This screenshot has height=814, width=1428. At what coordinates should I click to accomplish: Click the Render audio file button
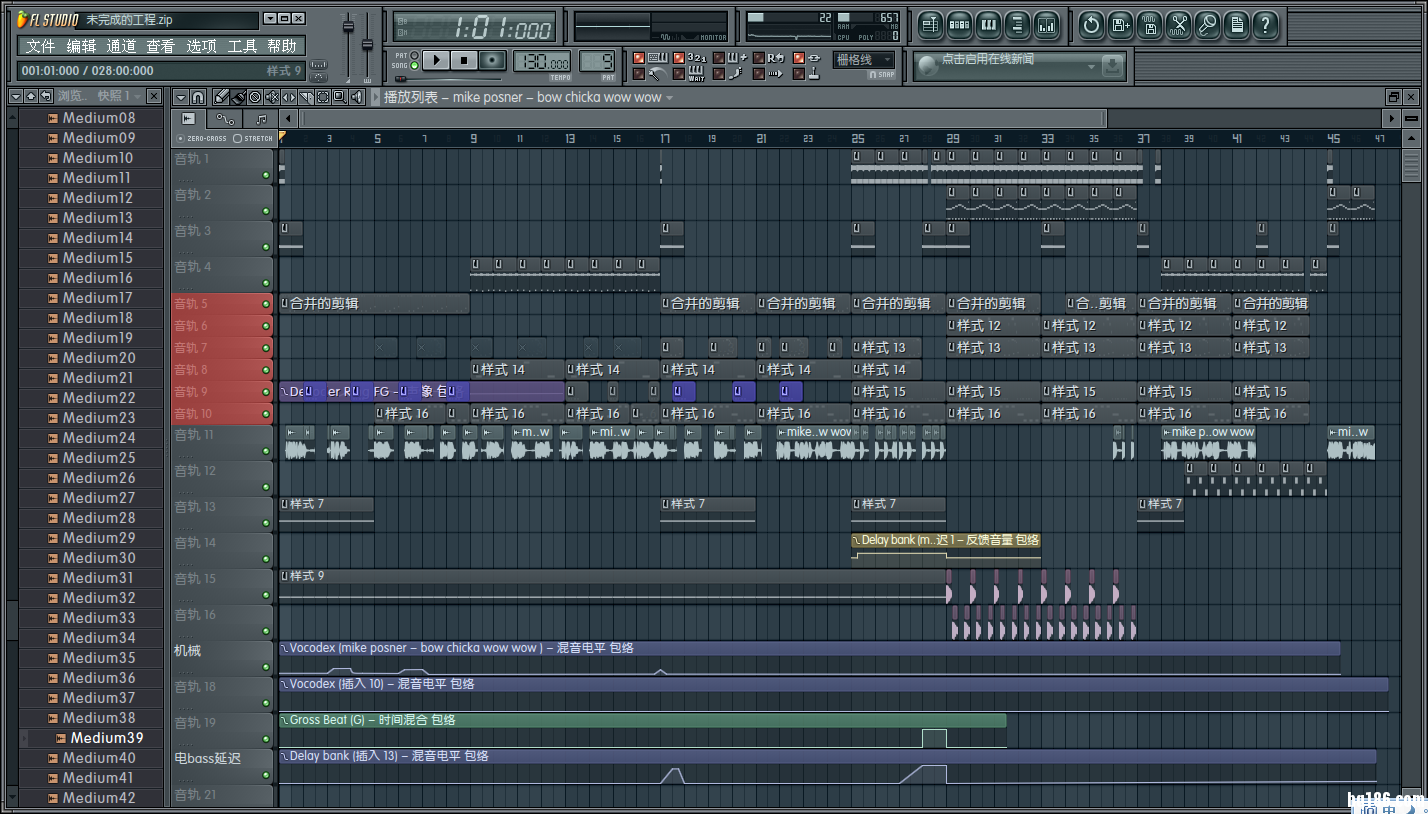pos(1150,25)
